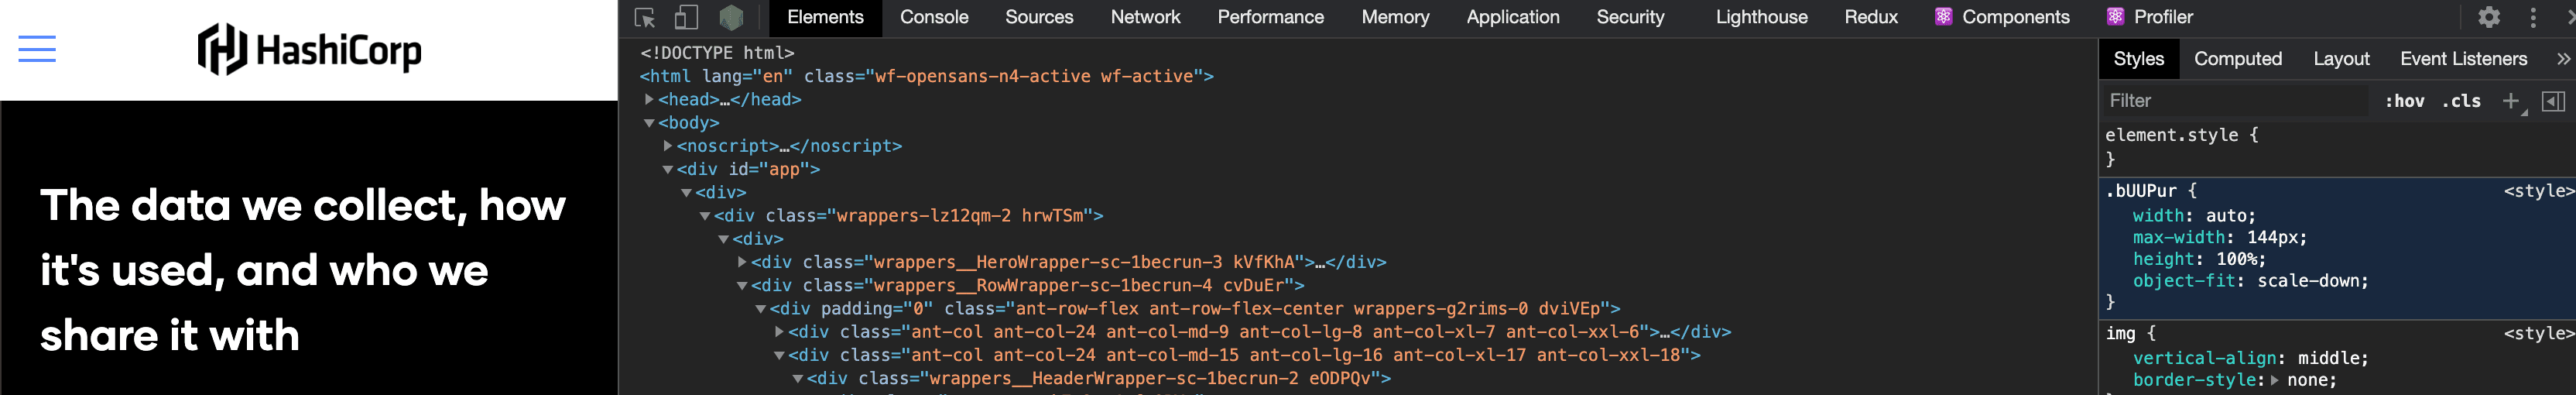Collapse the body element node

coord(649,123)
